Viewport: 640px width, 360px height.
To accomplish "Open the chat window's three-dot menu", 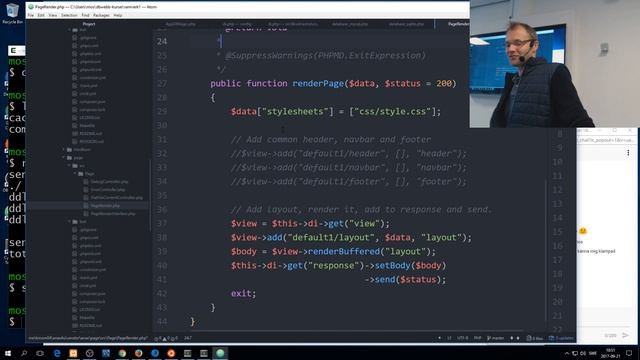I will [x=628, y=153].
